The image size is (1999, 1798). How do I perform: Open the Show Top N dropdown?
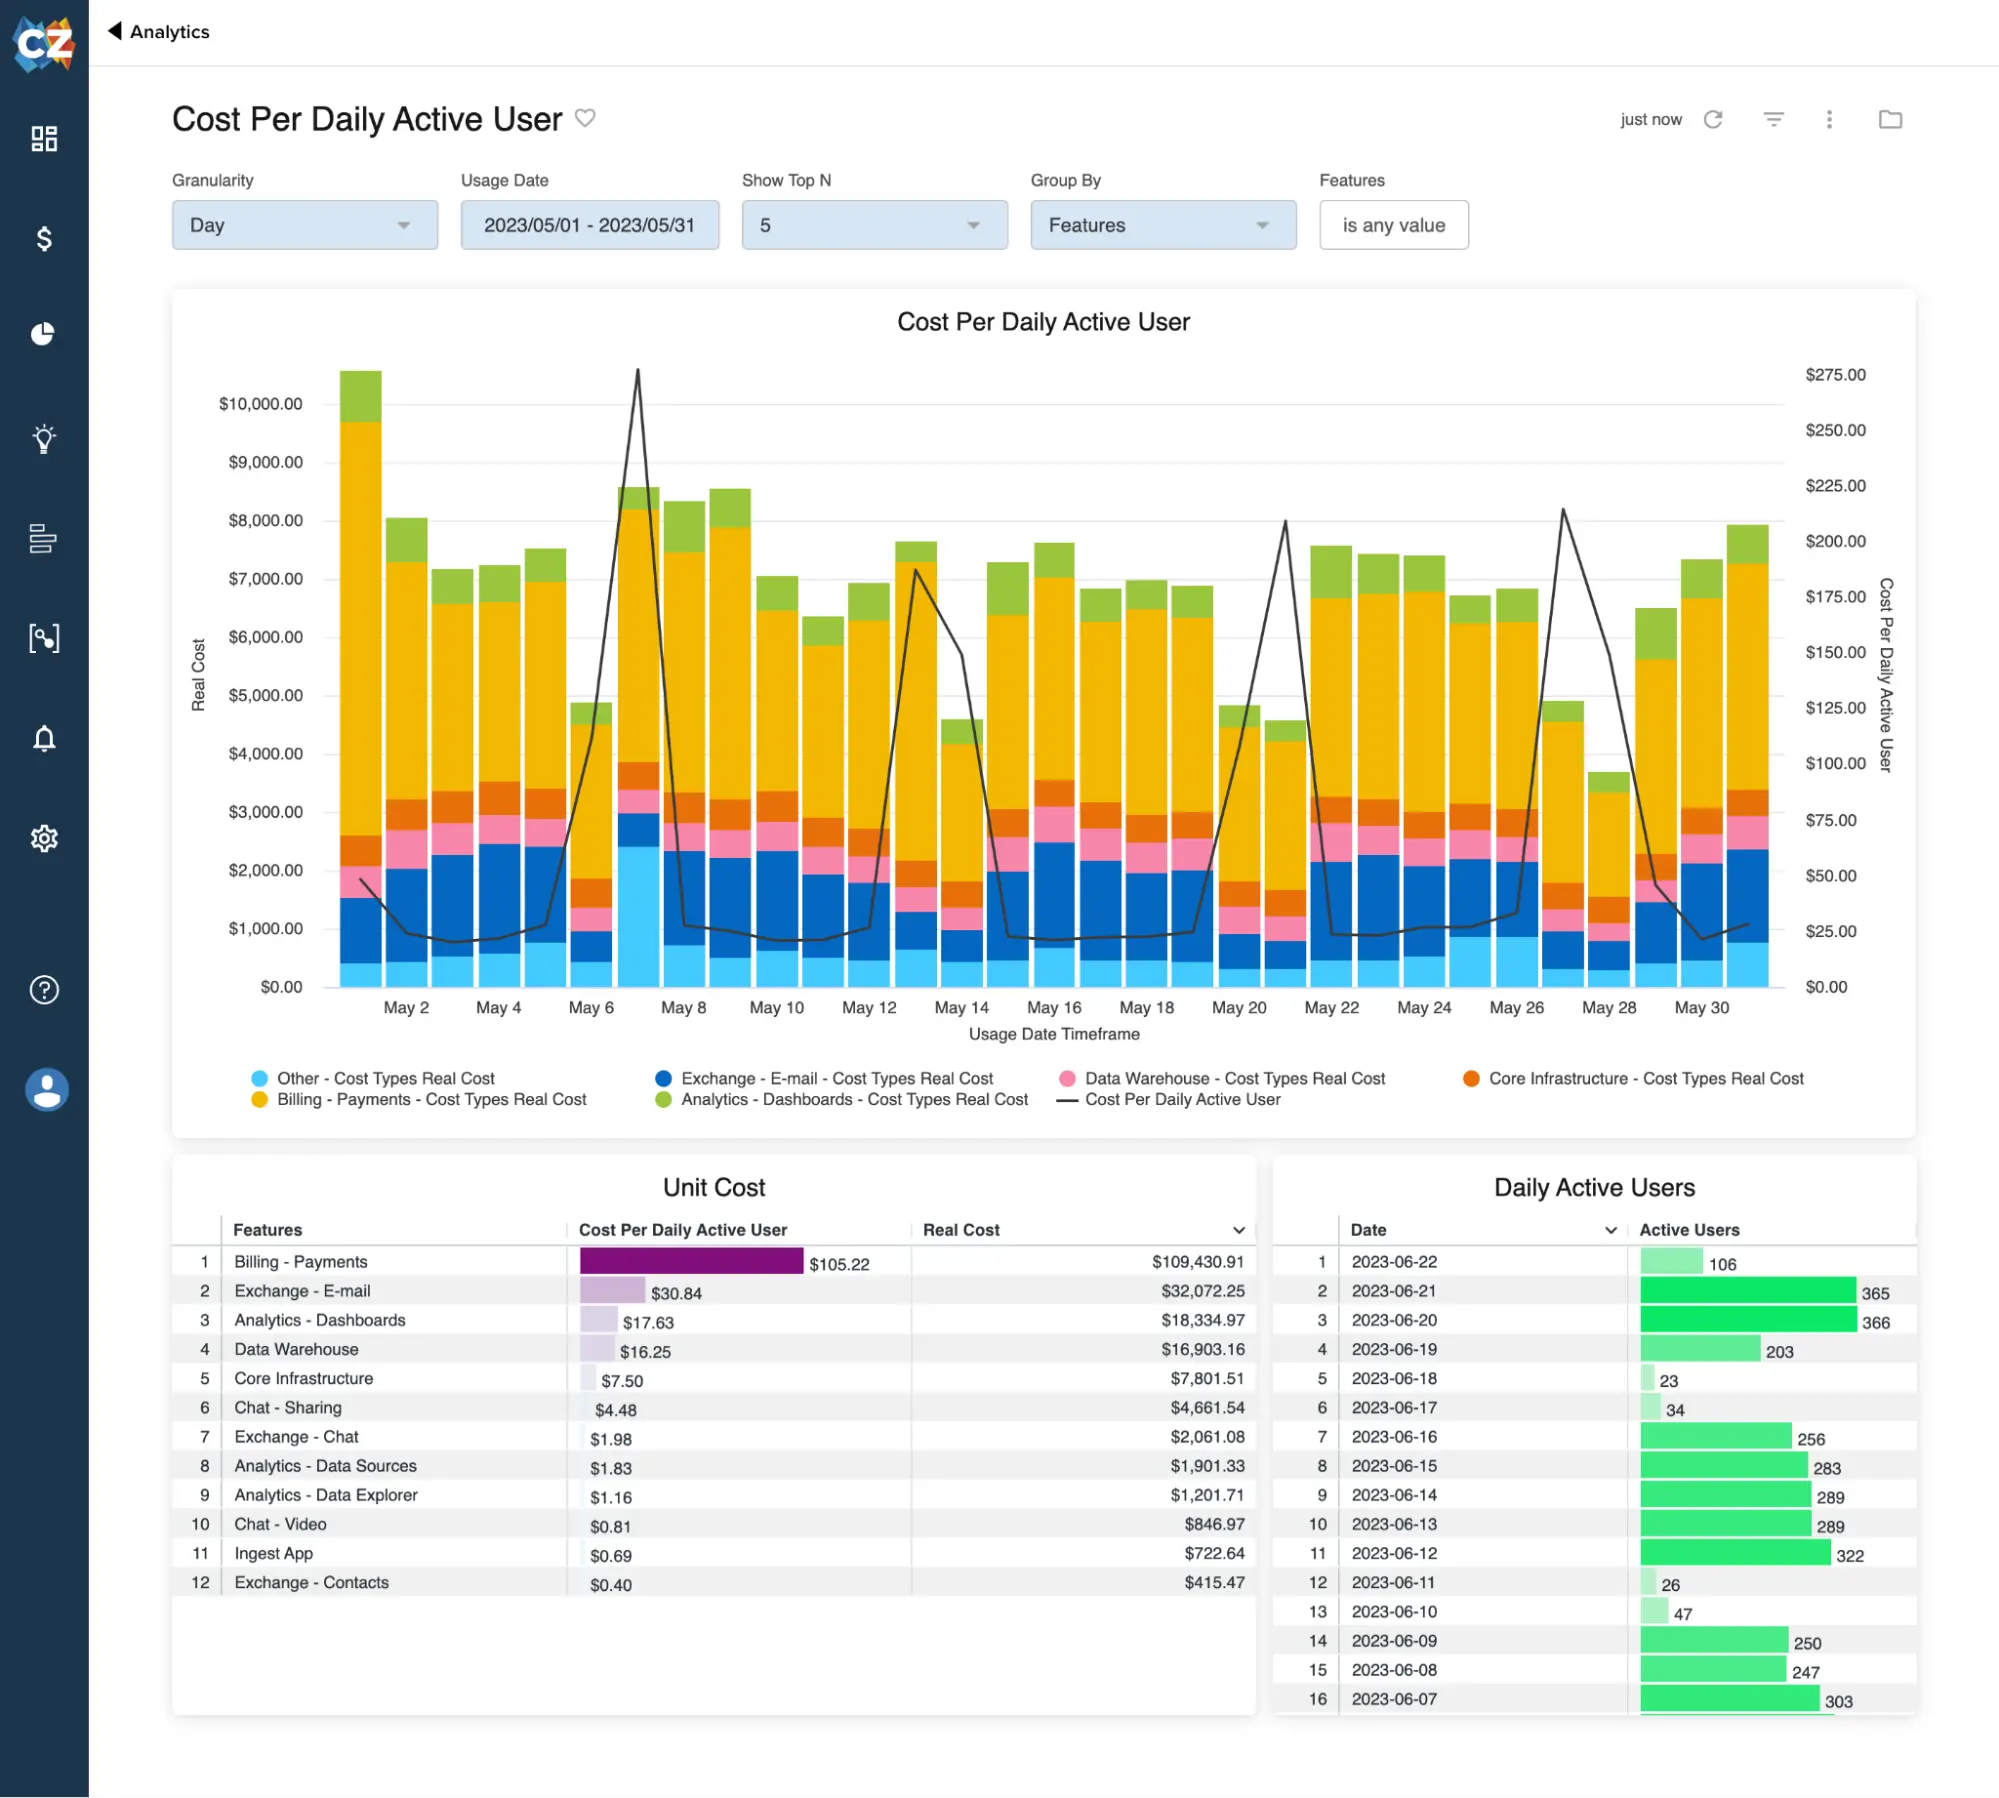[875, 225]
